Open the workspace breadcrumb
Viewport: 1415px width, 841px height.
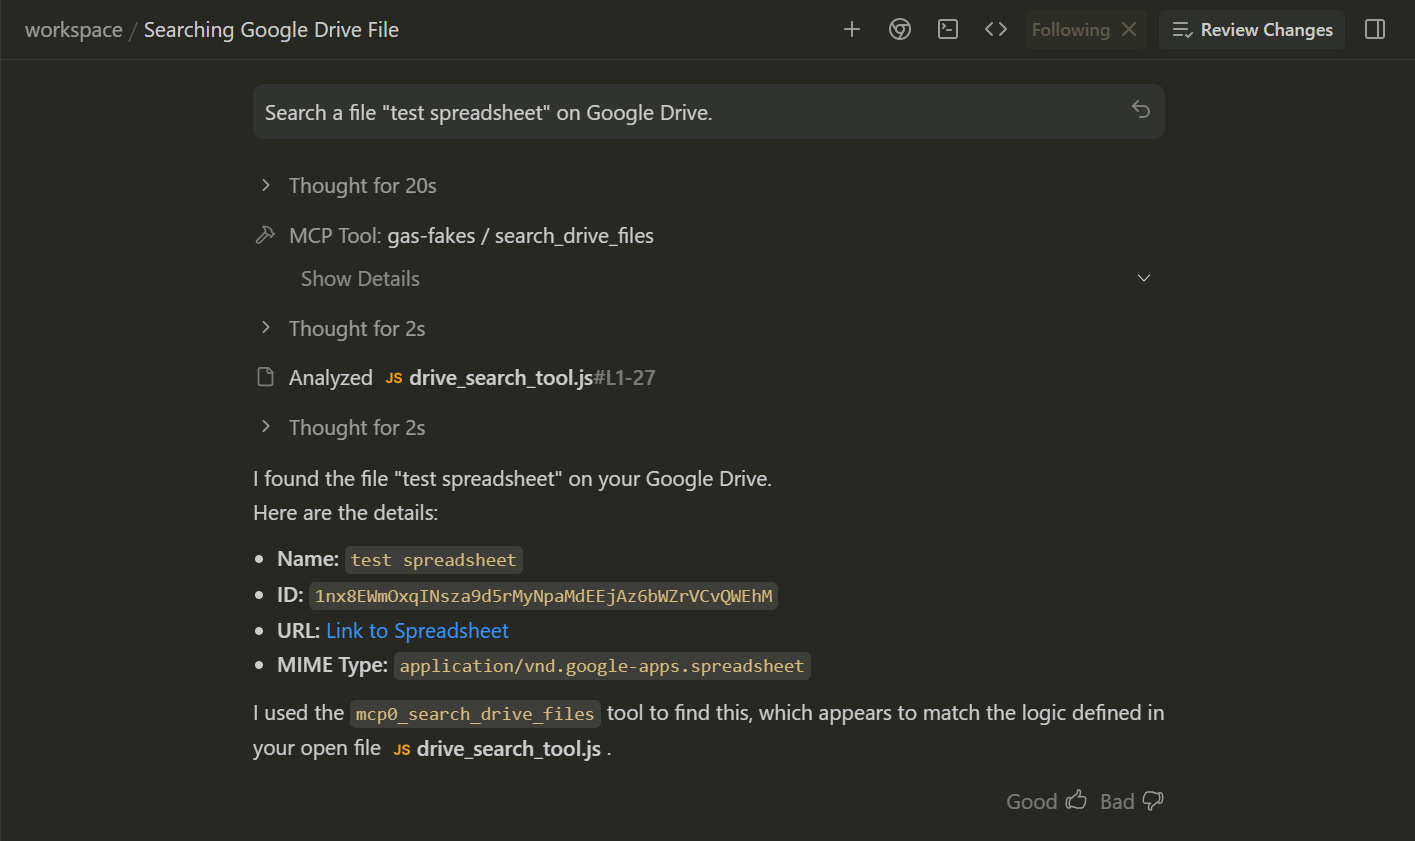(x=73, y=30)
